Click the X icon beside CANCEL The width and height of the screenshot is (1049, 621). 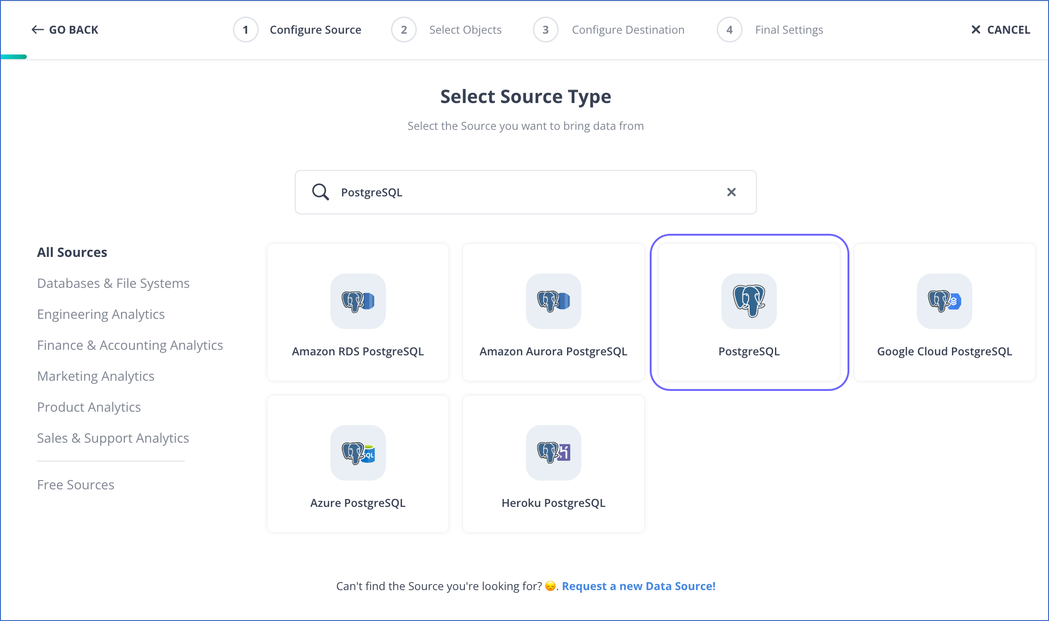(x=975, y=29)
